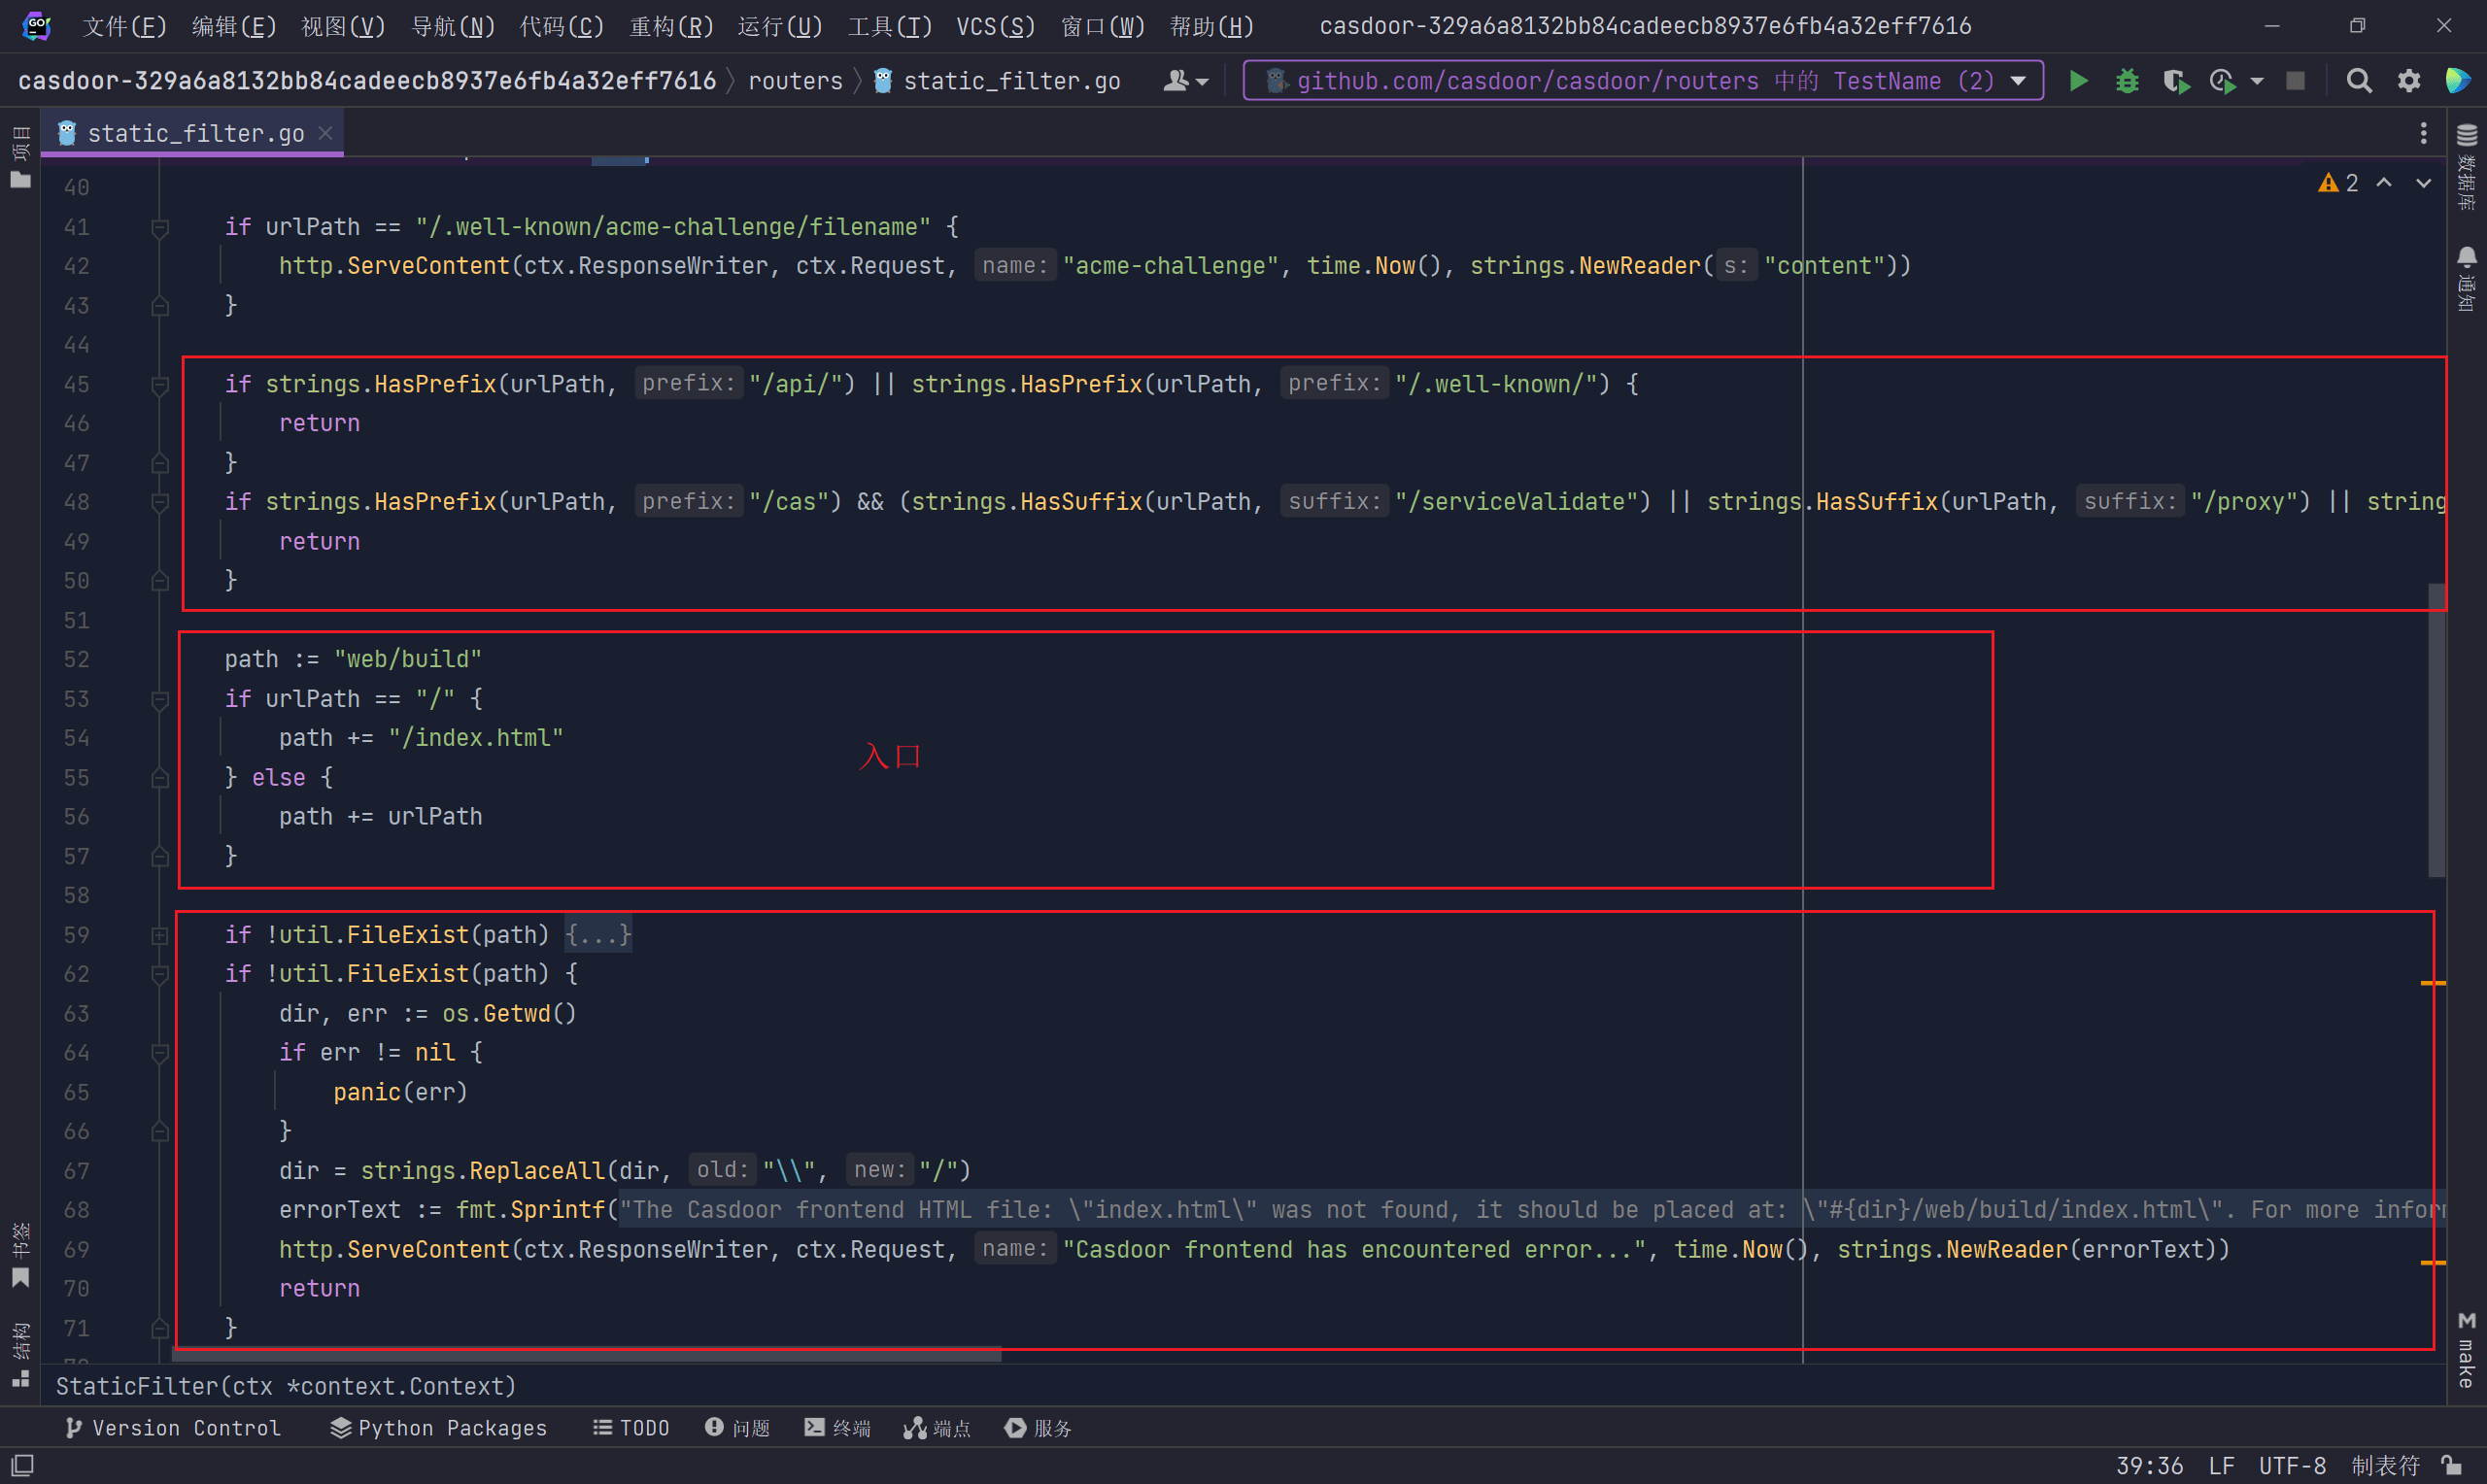Open the 帮助(H) menu
2487x1484 pixels.
point(1212,26)
